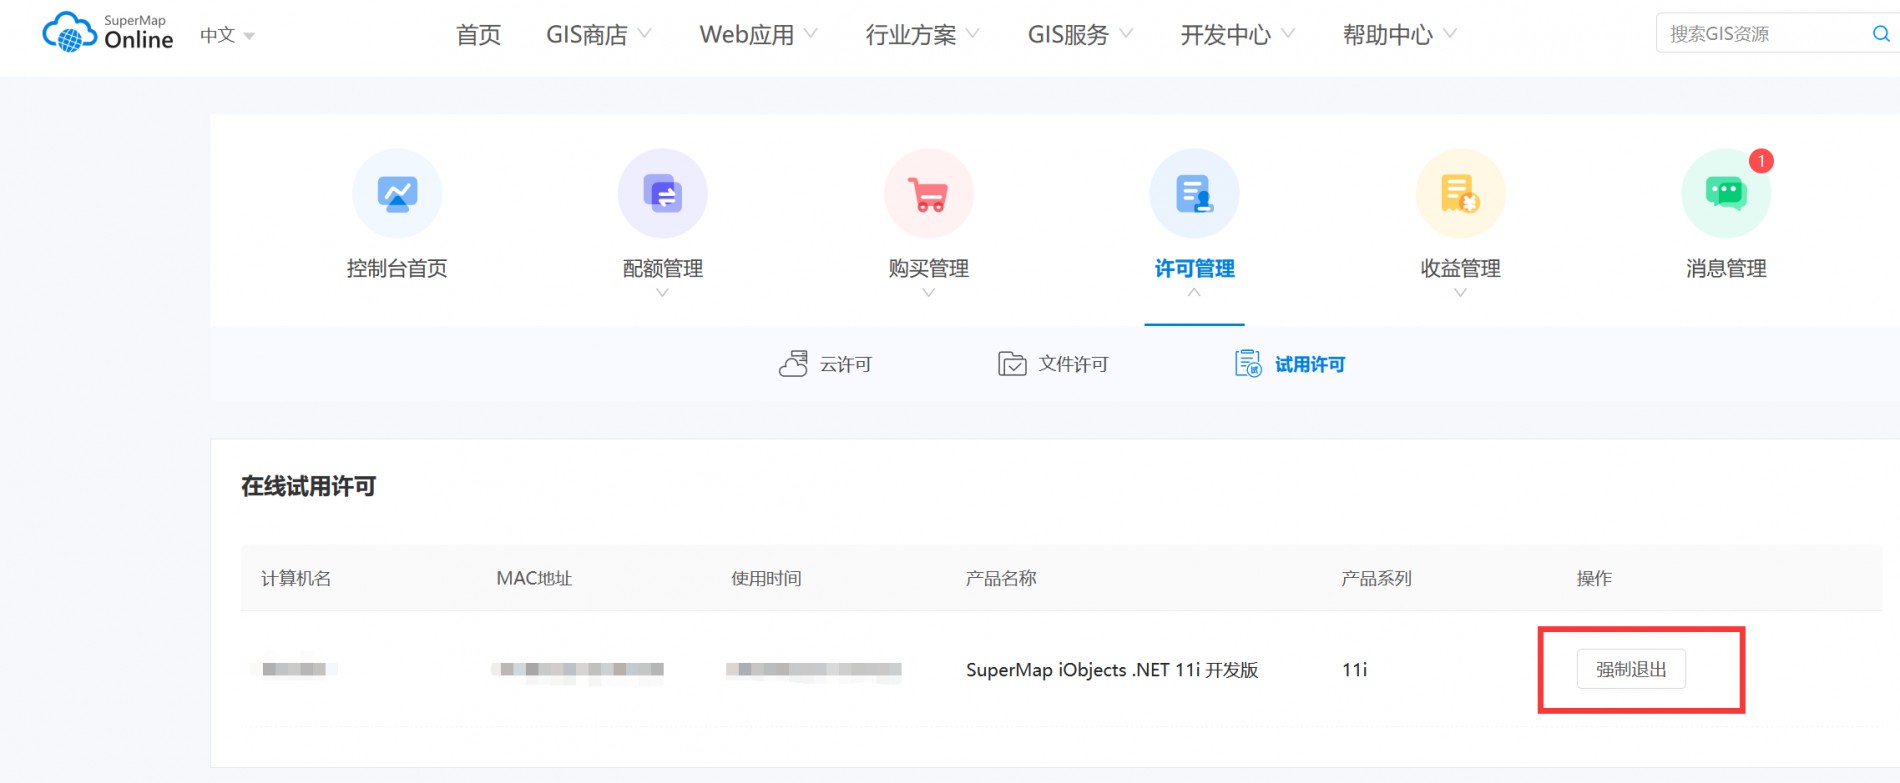Click the 试用许可 document icon
This screenshot has width=1900, height=783.
pyautogui.click(x=1248, y=364)
